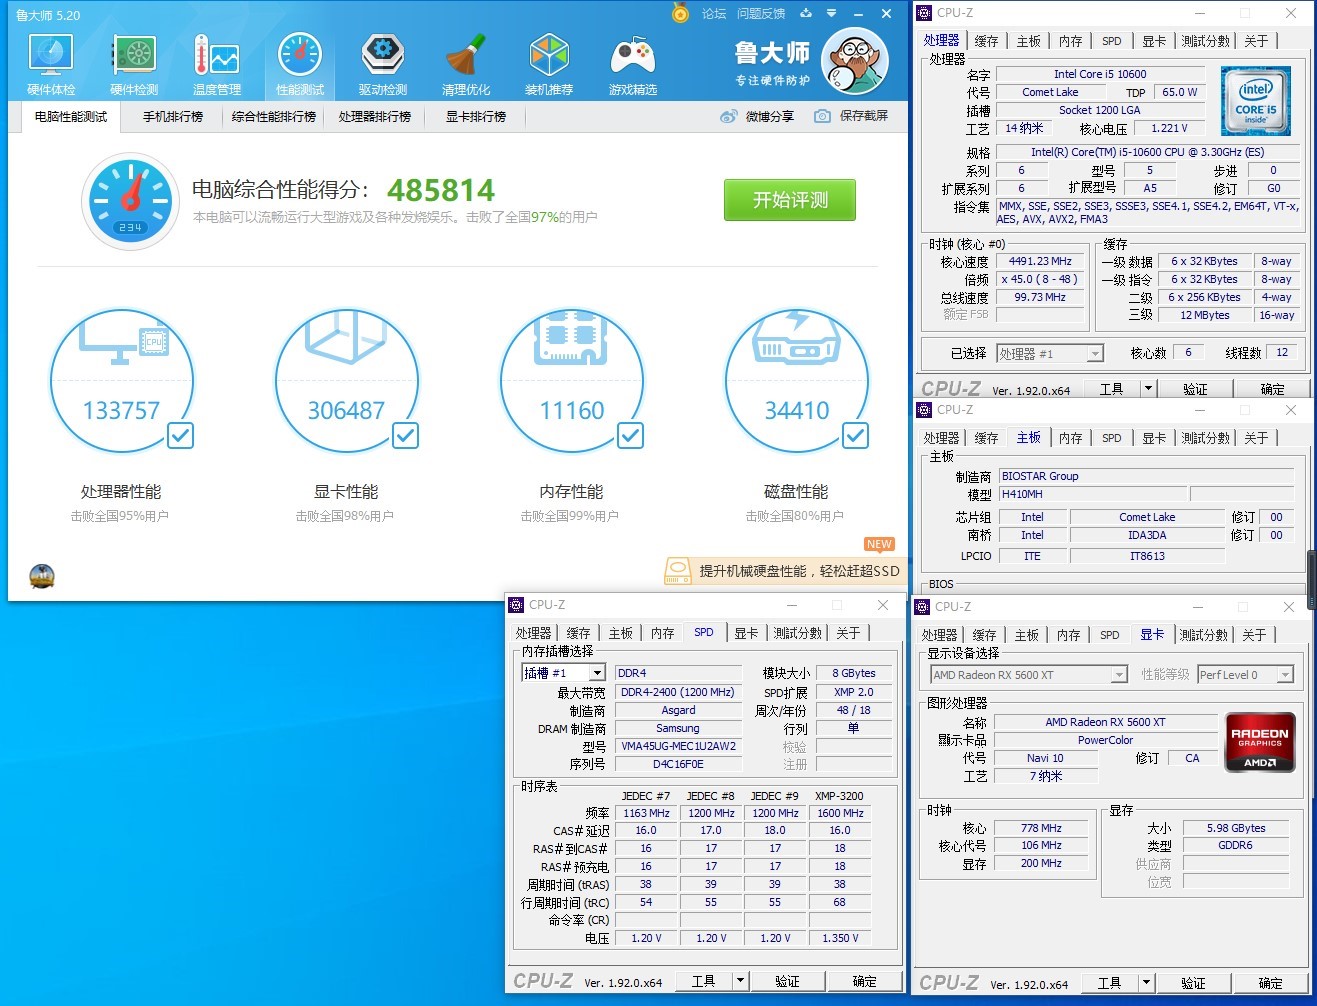
Task: Open the 游戏精选 gamepad icon
Action: (632, 55)
